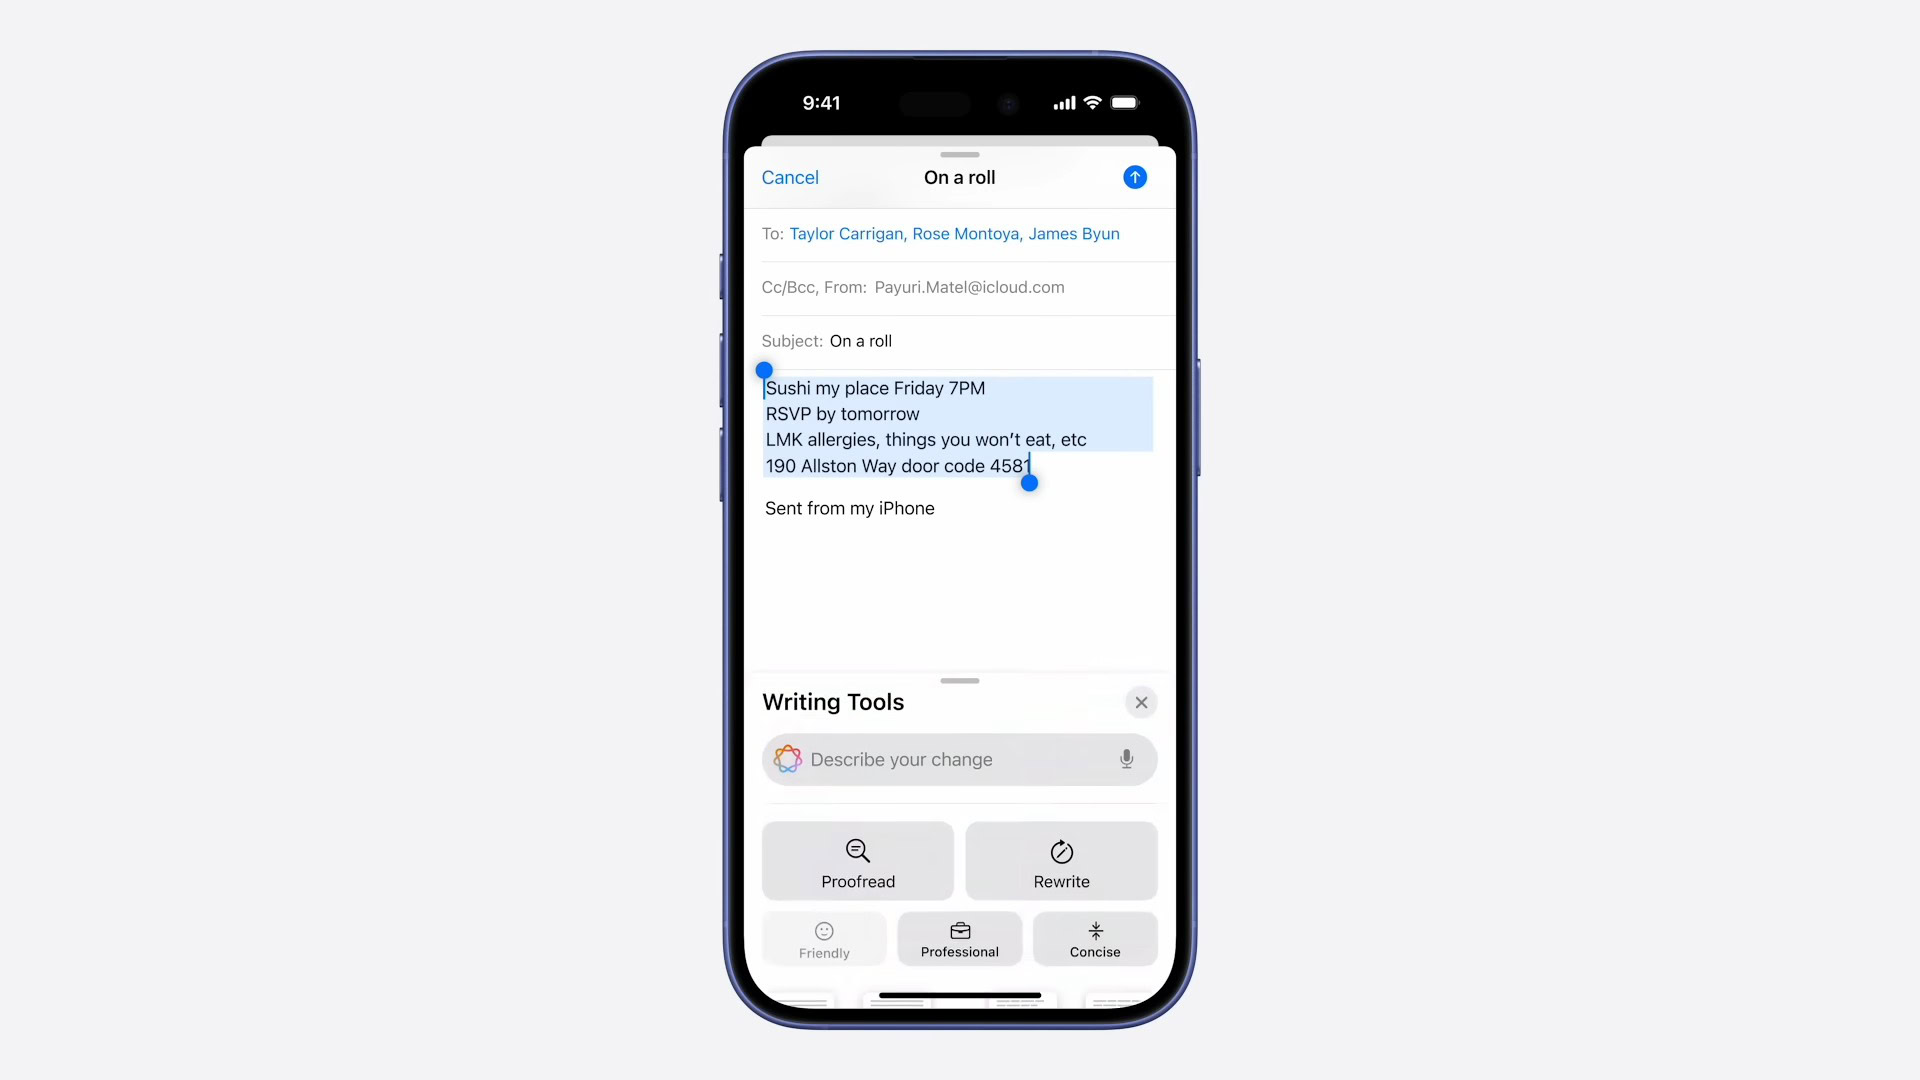Click the Writing Tools sparkle icon

(787, 760)
